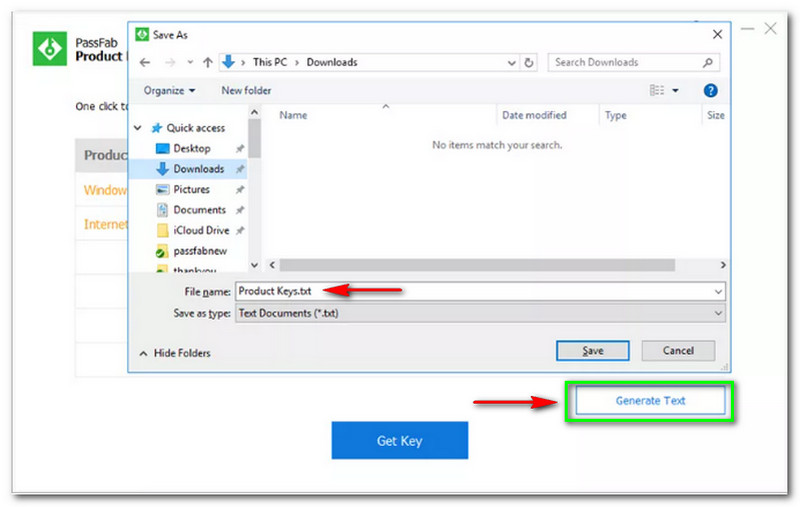
Task: Click the Back arrow in Save As dialog
Action: tap(145, 62)
